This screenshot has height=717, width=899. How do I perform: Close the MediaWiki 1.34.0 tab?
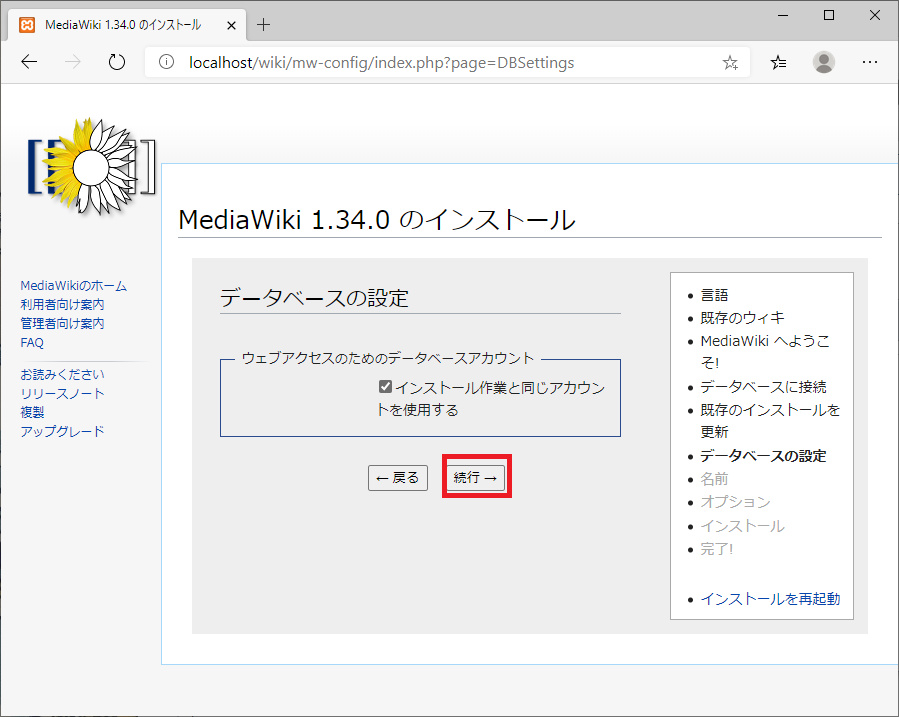point(231,25)
